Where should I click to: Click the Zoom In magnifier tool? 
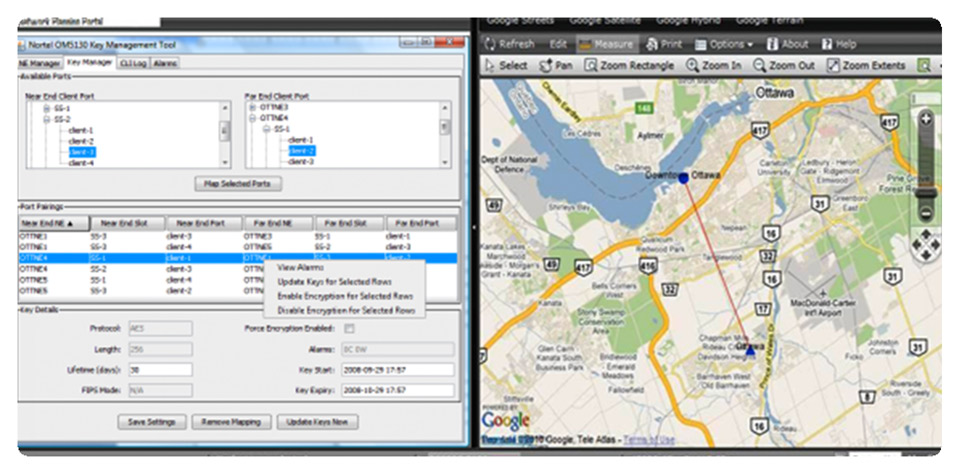coord(714,65)
